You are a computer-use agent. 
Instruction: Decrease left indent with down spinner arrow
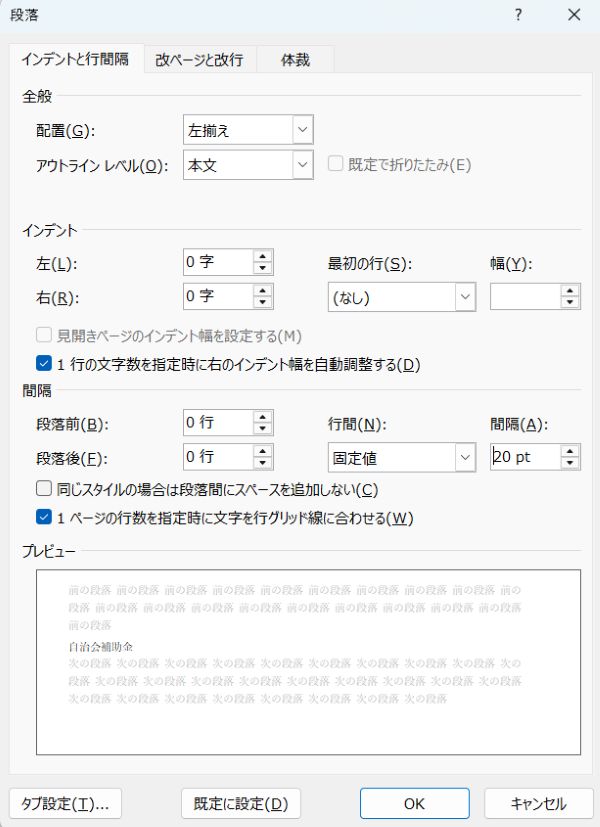click(263, 268)
